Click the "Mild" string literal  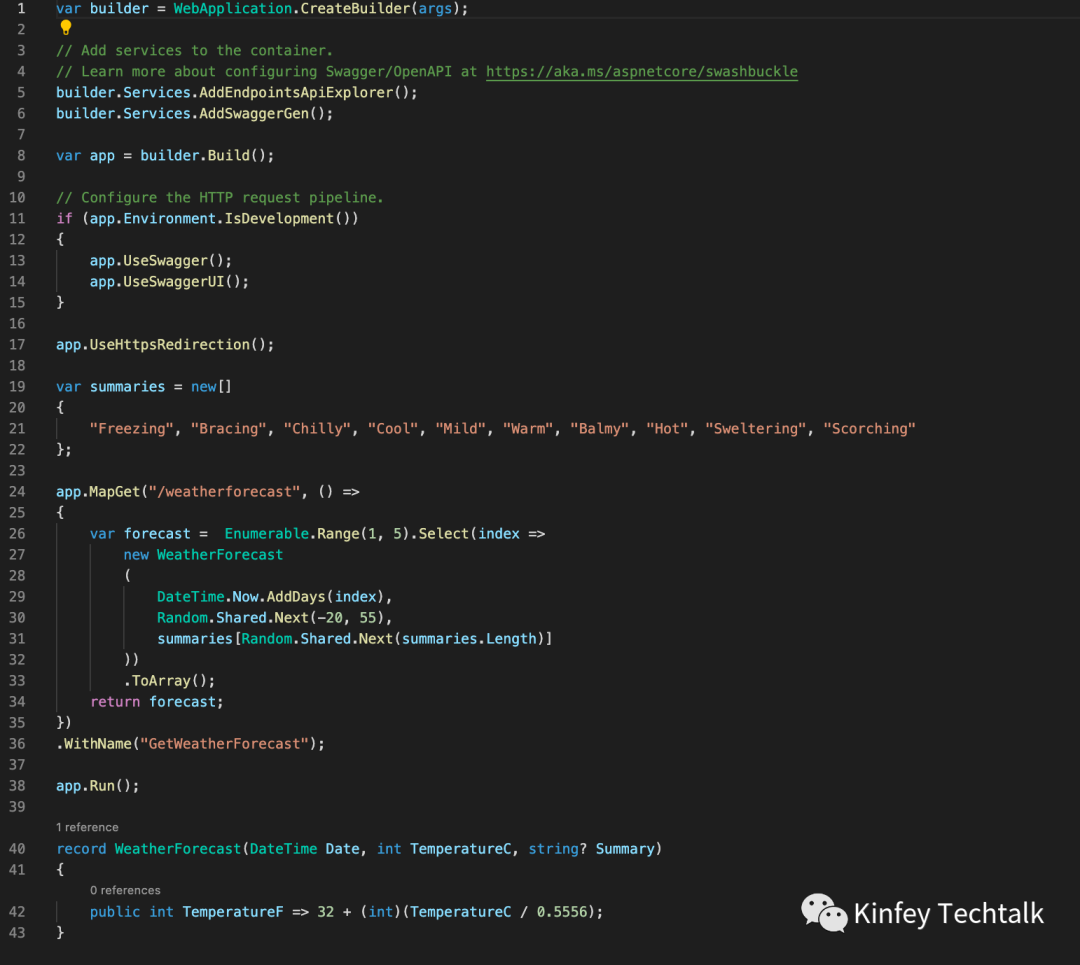(461, 428)
